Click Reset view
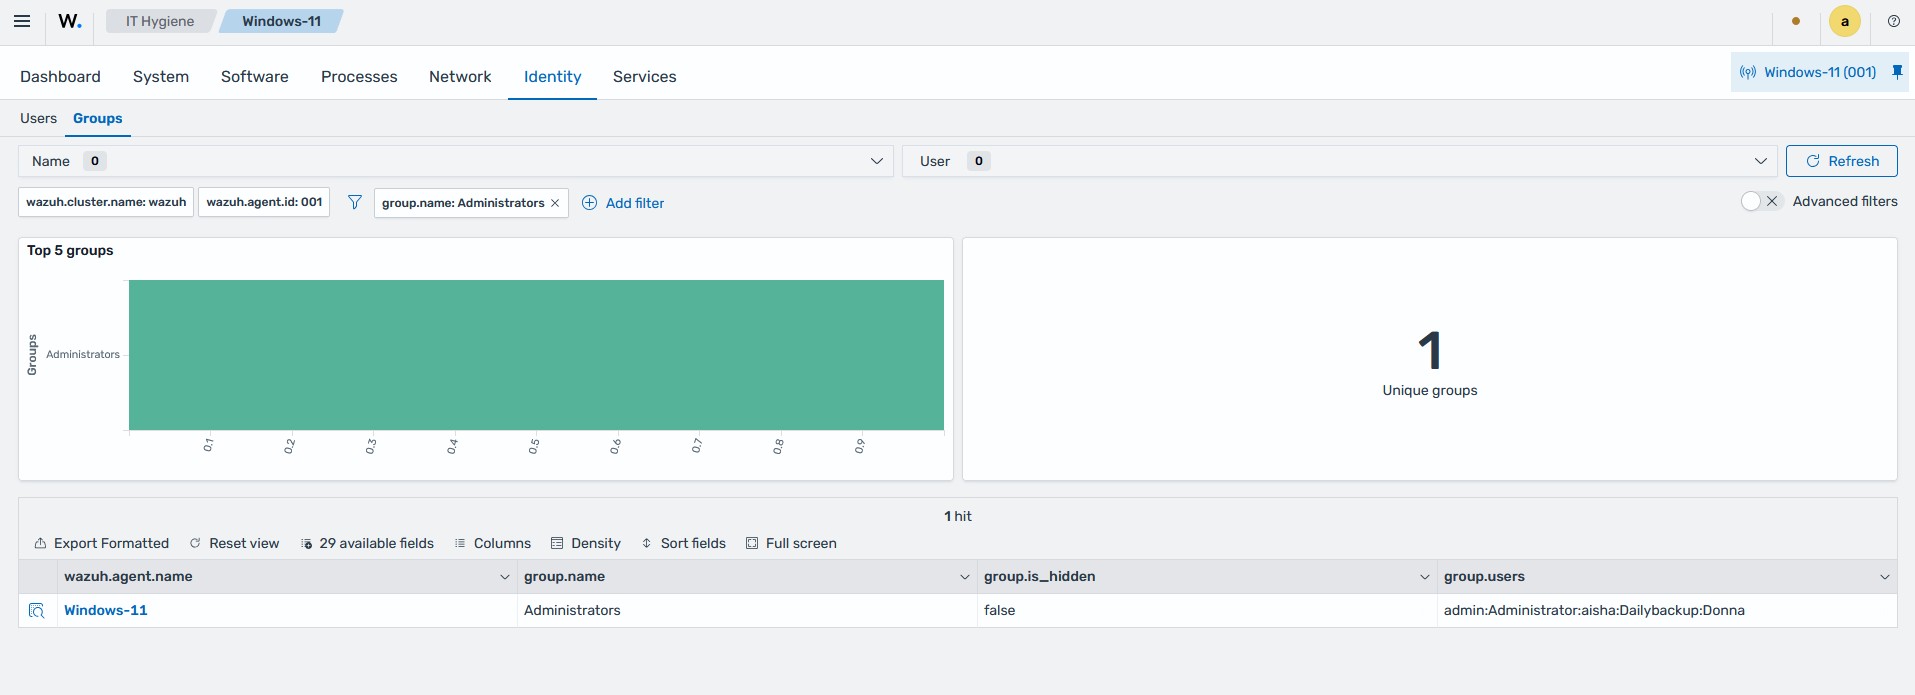The height and width of the screenshot is (695, 1915). [x=234, y=543]
